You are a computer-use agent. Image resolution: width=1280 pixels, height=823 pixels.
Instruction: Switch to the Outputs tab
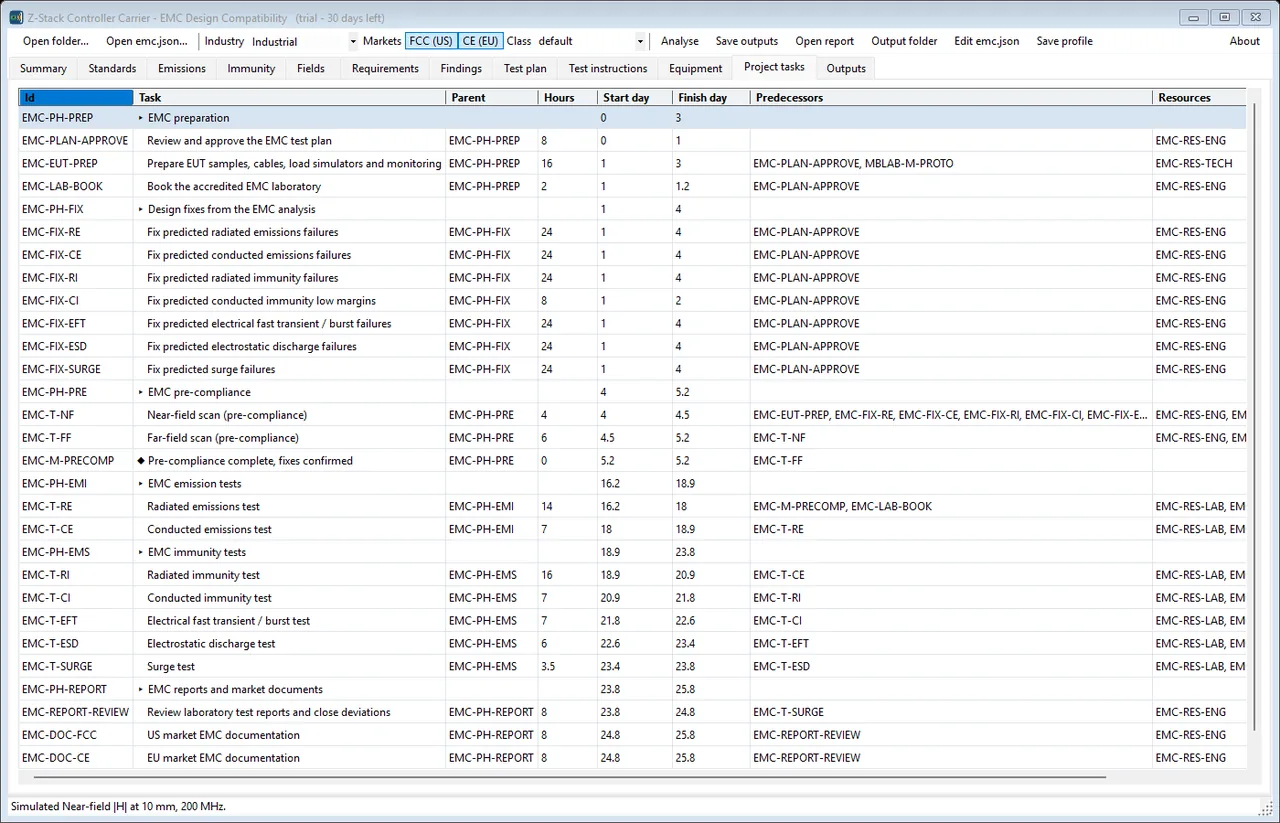[846, 69]
